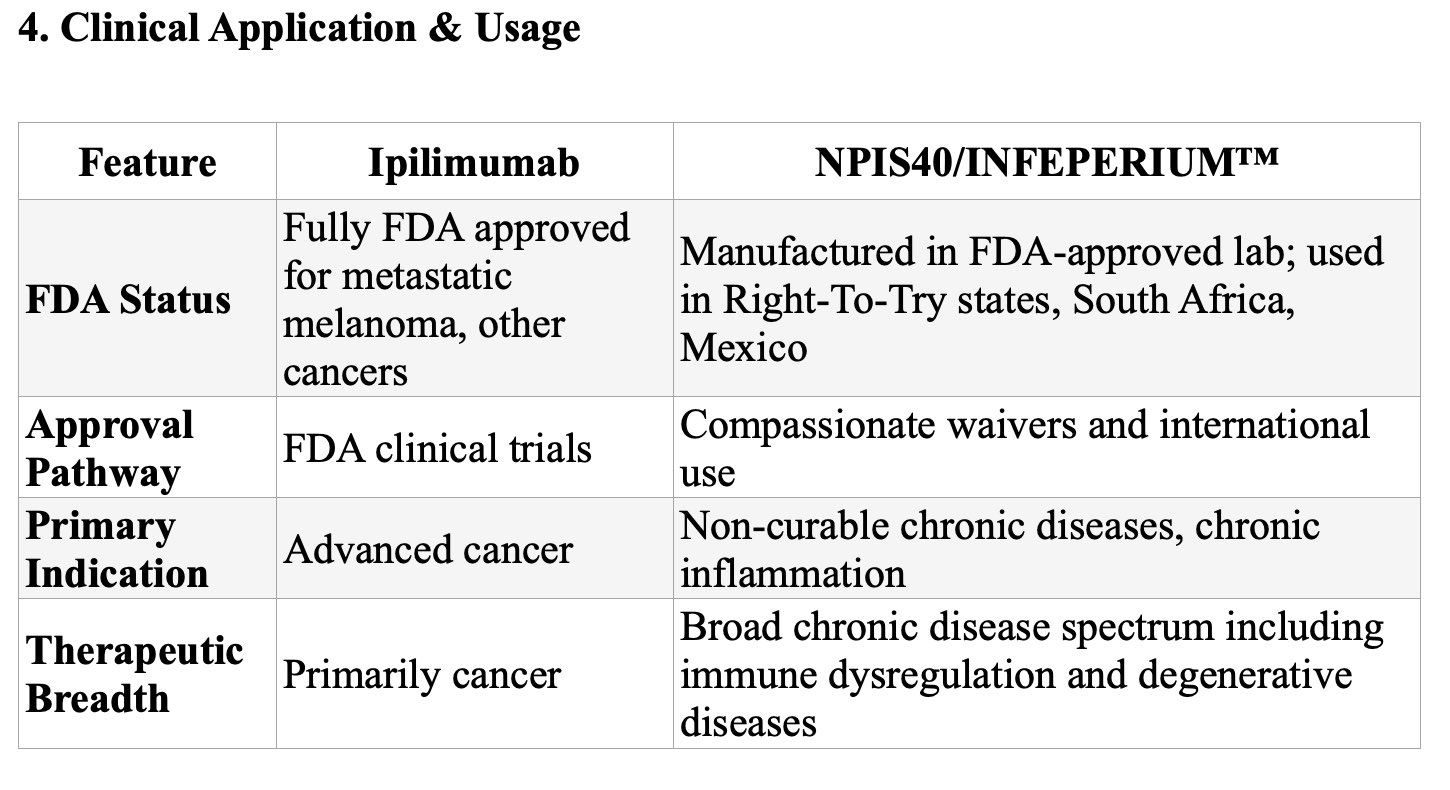Click the "Primary Indication" row label
Viewport: 1450px width, 790px height.
[x=117, y=549]
